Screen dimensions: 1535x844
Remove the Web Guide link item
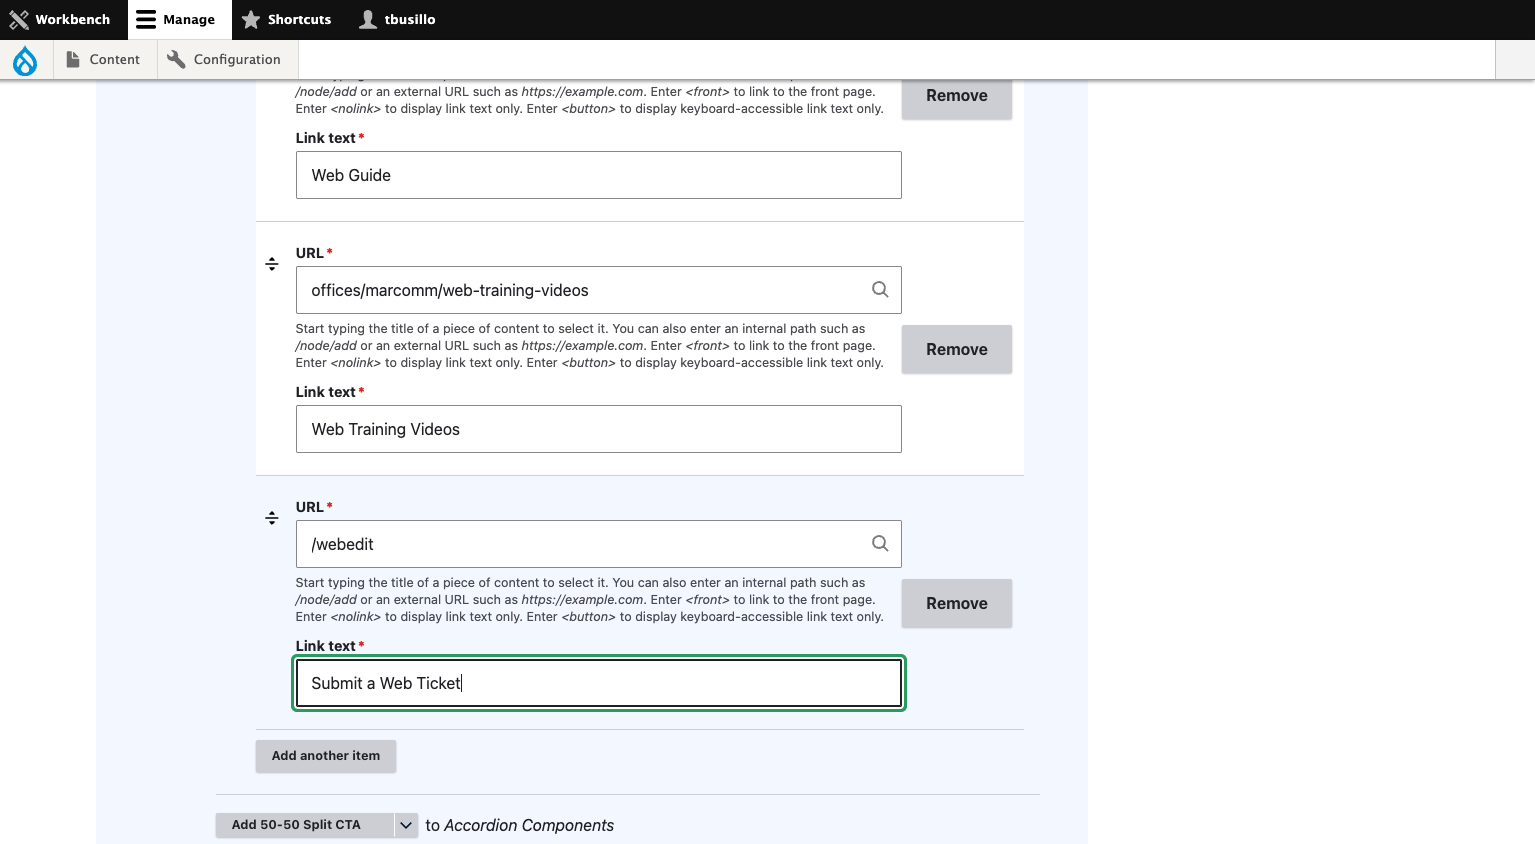(x=957, y=96)
